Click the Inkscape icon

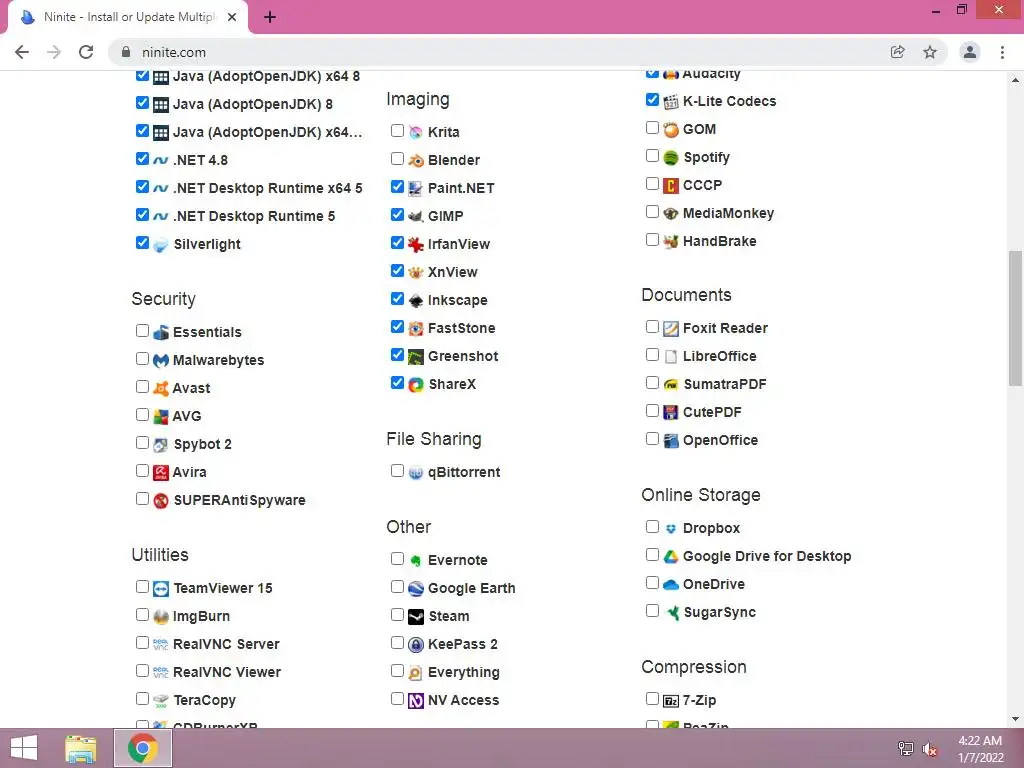tap(415, 300)
